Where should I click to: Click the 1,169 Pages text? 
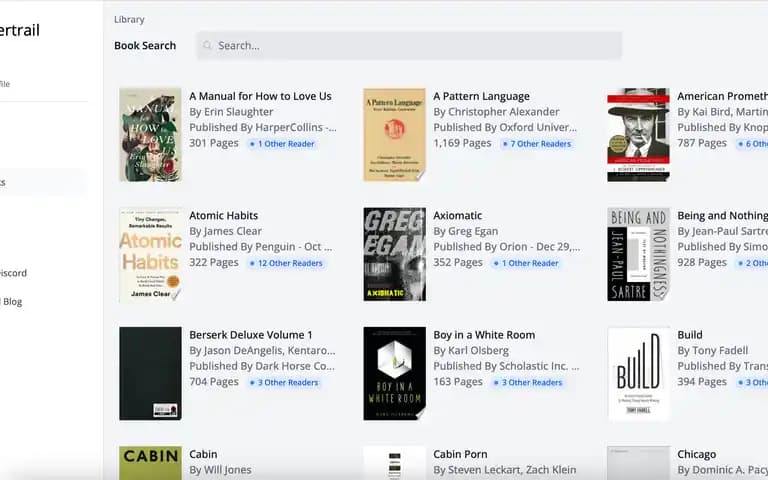click(x=462, y=144)
